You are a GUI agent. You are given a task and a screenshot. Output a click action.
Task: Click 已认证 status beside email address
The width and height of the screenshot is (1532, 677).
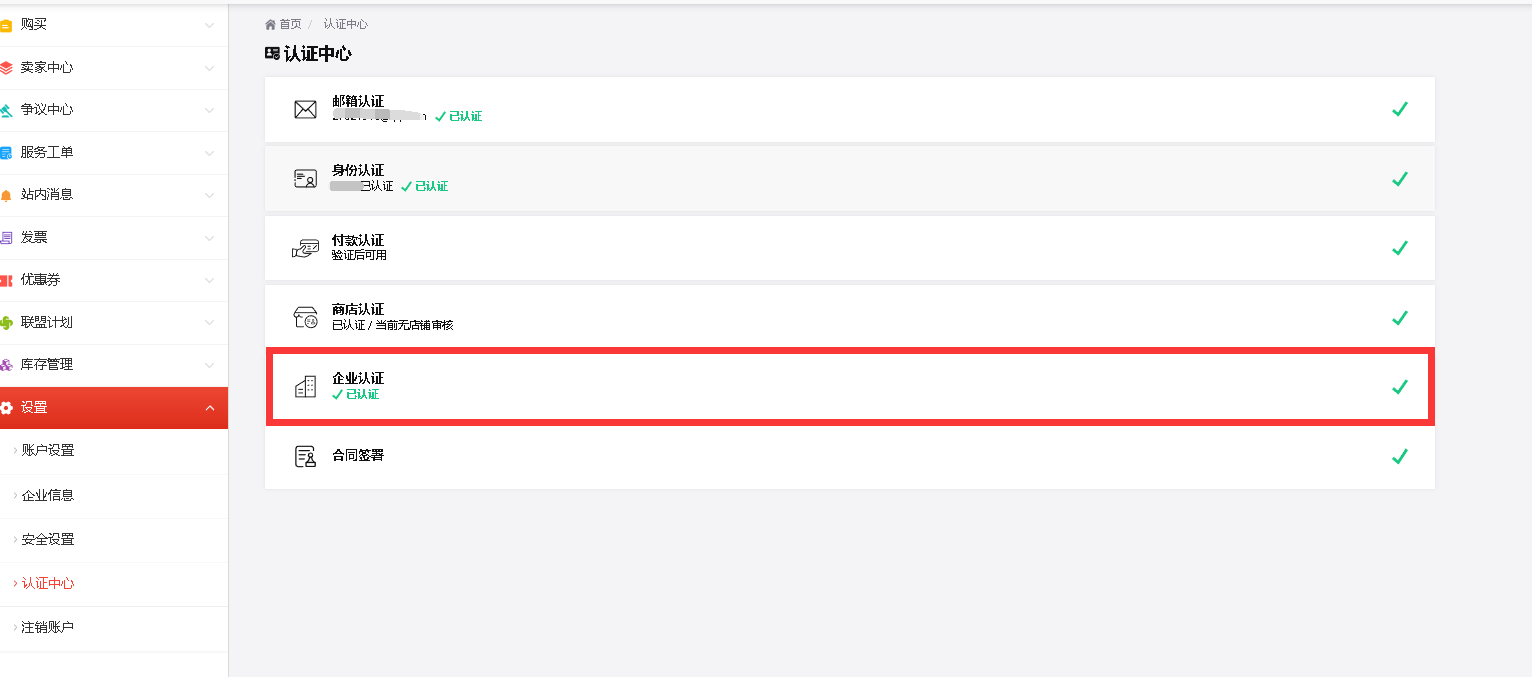tap(459, 117)
